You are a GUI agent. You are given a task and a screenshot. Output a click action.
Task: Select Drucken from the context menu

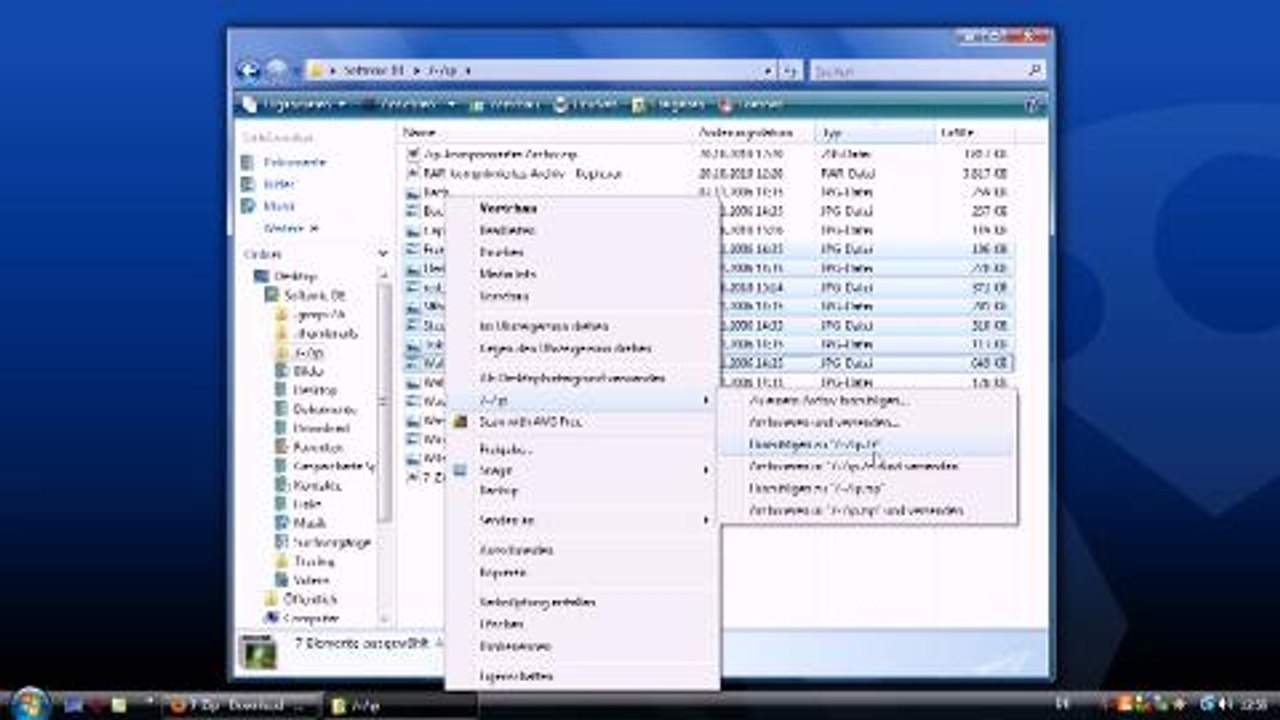pyautogui.click(x=581, y=252)
